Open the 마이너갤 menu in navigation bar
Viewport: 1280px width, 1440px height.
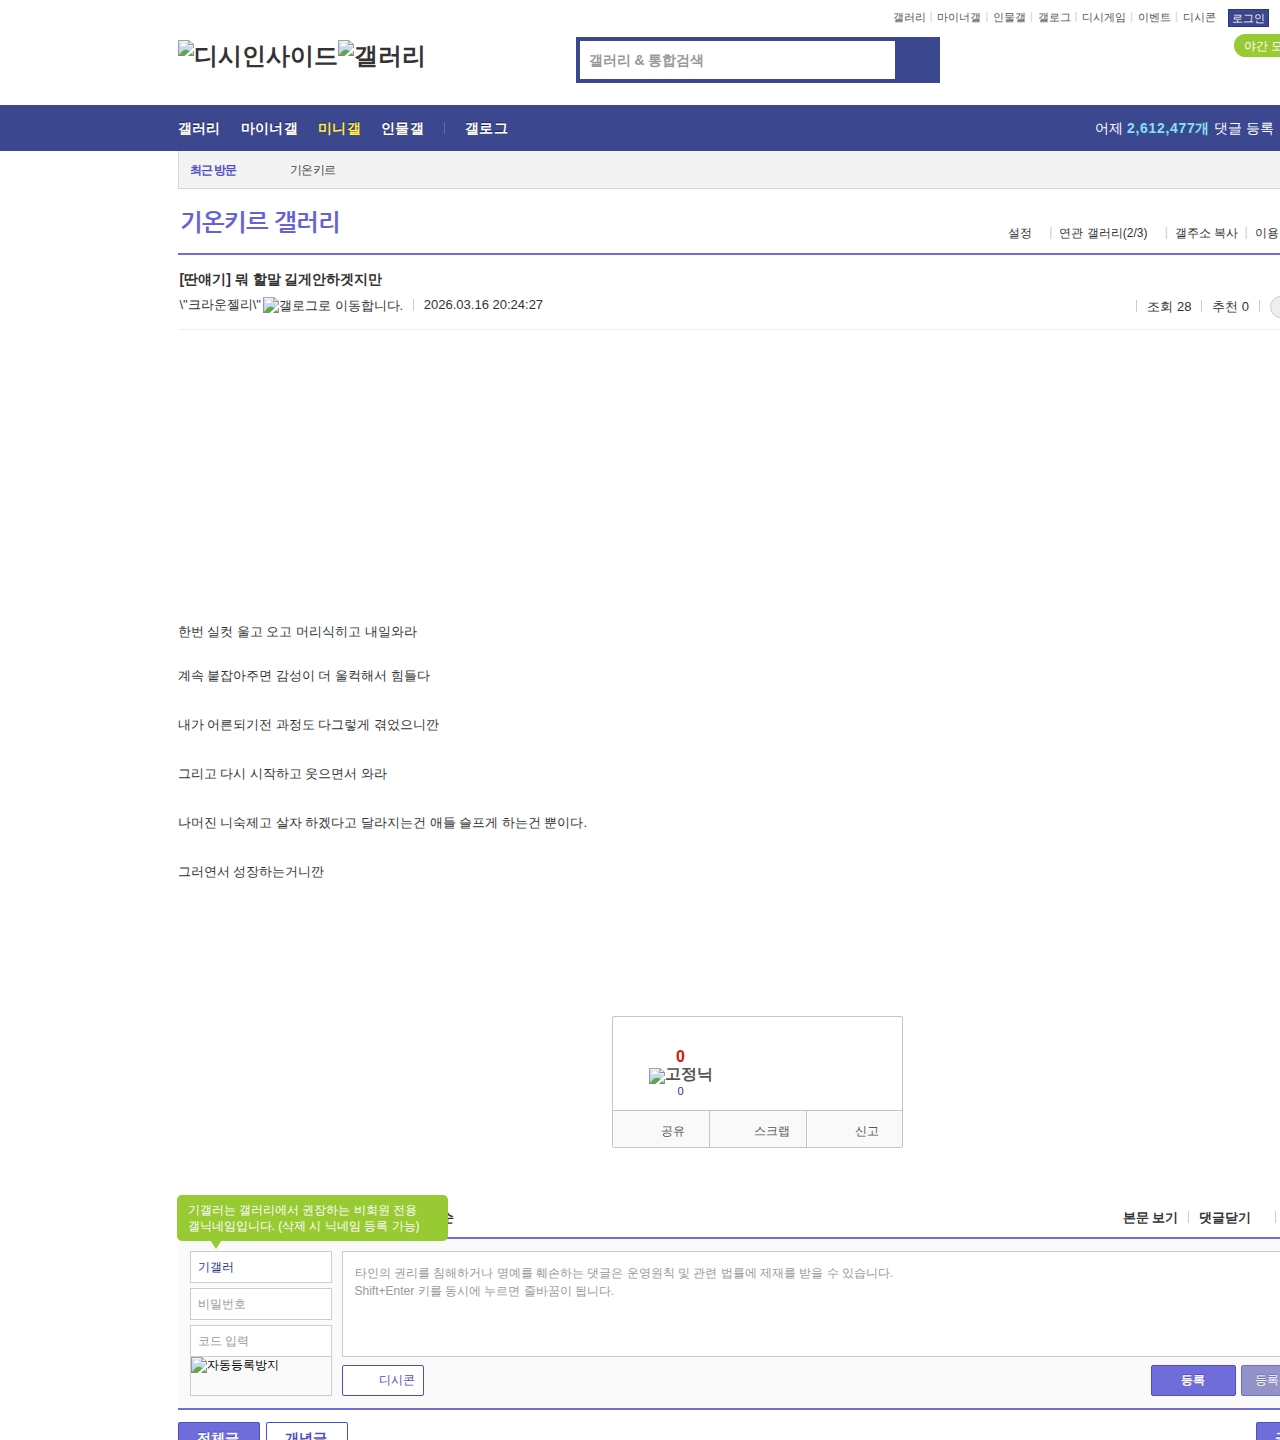tap(269, 129)
